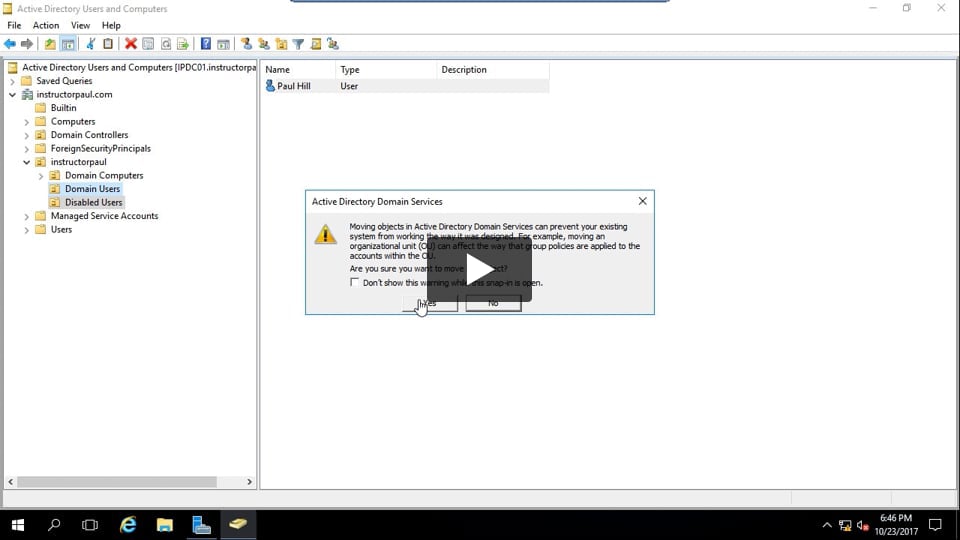Click No in the warning dialog
This screenshot has height=540, width=960.
(493, 303)
